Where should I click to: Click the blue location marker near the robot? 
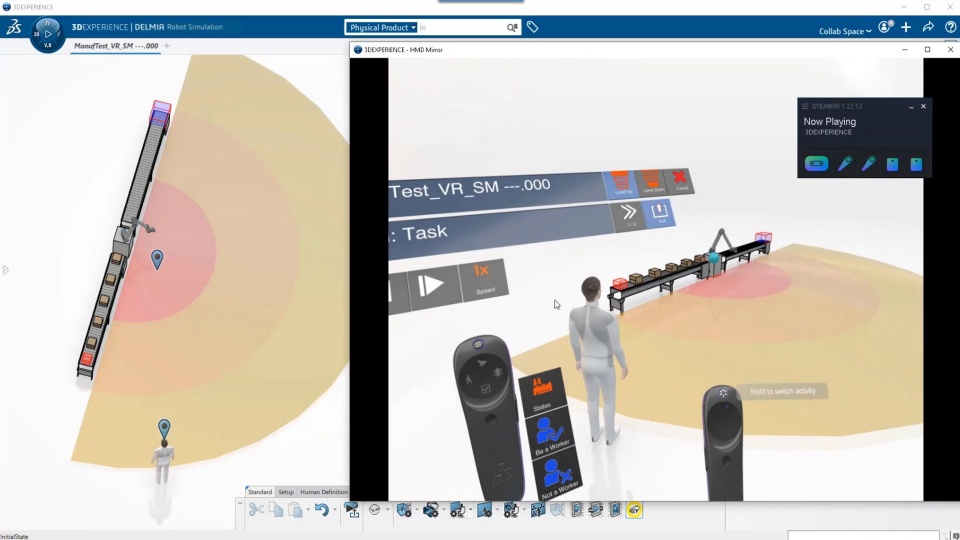(x=157, y=259)
